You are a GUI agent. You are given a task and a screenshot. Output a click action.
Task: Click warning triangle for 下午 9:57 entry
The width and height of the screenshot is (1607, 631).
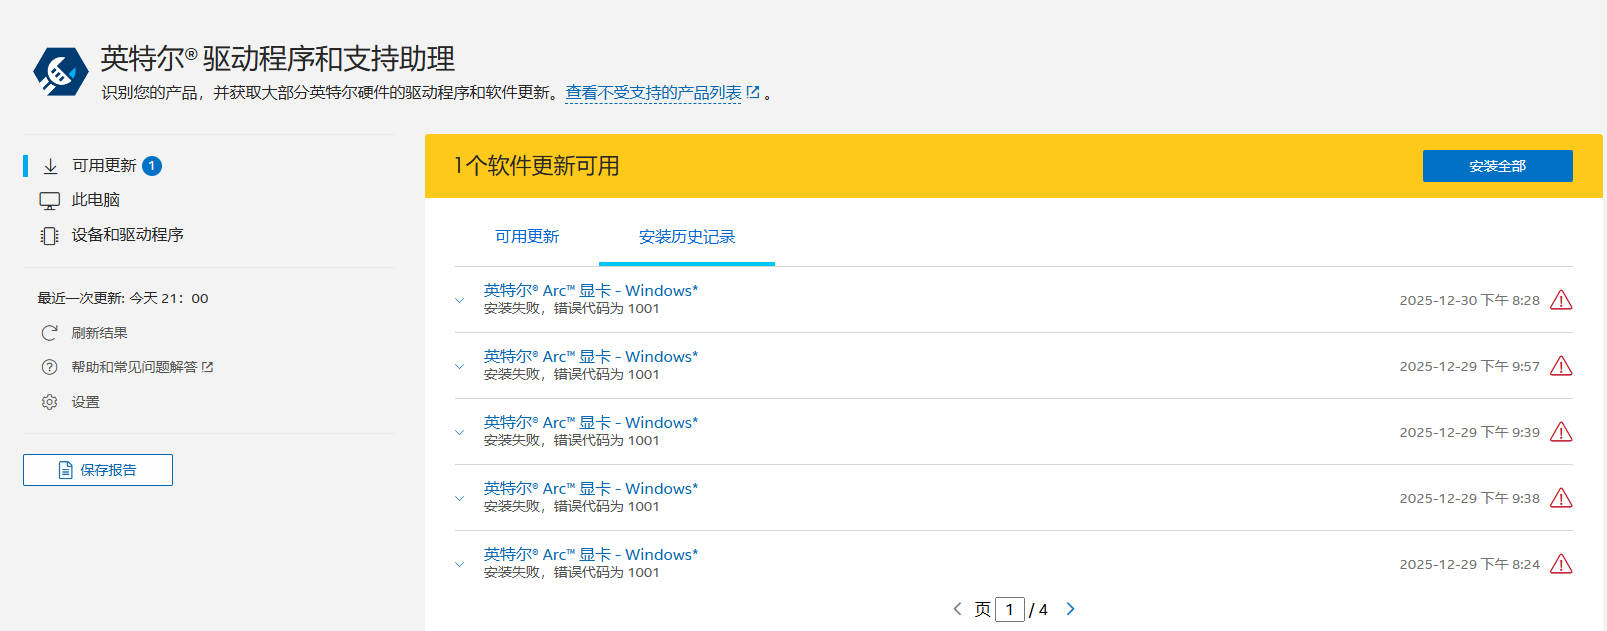tap(1560, 366)
